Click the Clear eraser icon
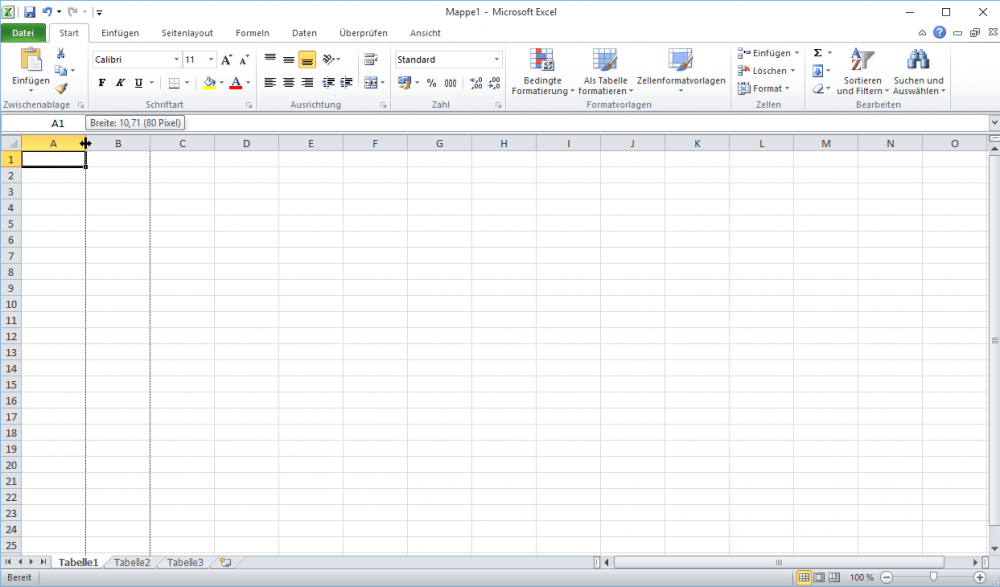The image size is (1000, 587). 818,89
